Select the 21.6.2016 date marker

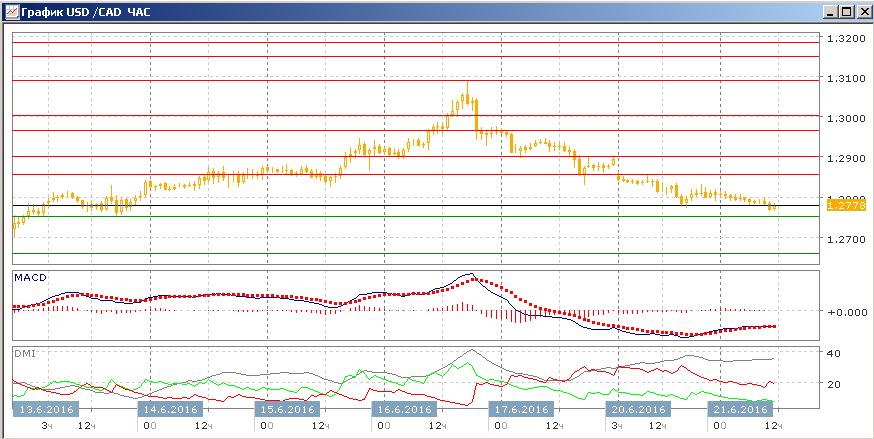(x=741, y=409)
